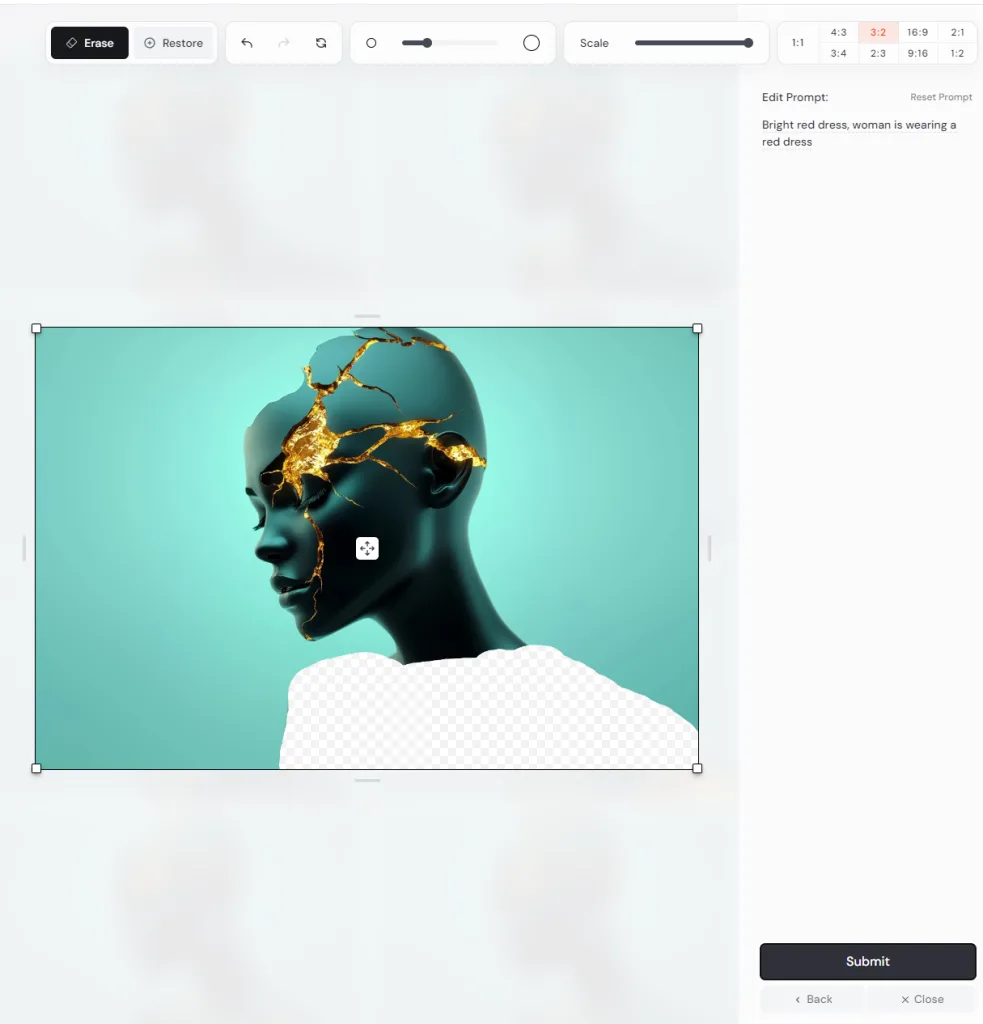Select the 1:1 aspect ratio
The height and width of the screenshot is (1024, 983).
click(798, 43)
